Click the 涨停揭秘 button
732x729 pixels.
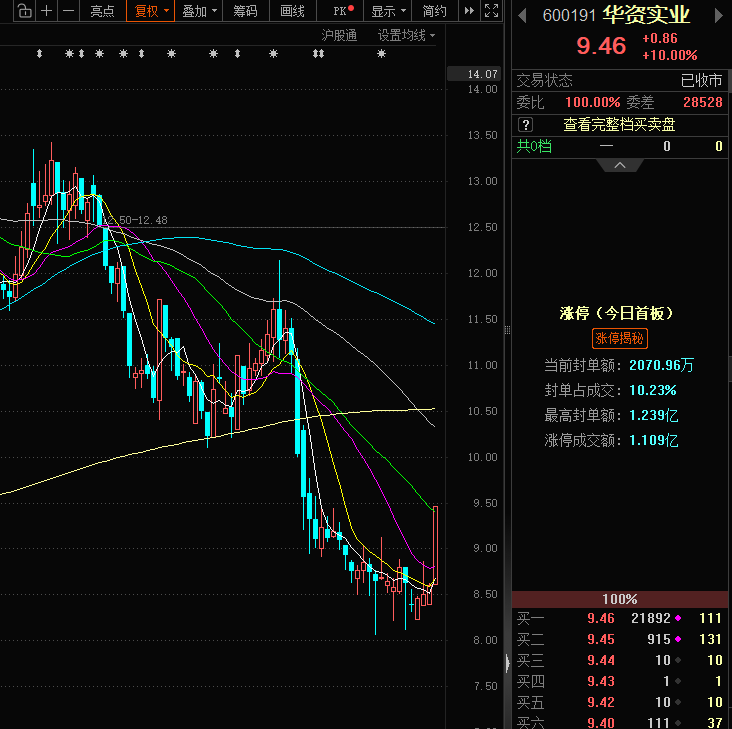619,338
